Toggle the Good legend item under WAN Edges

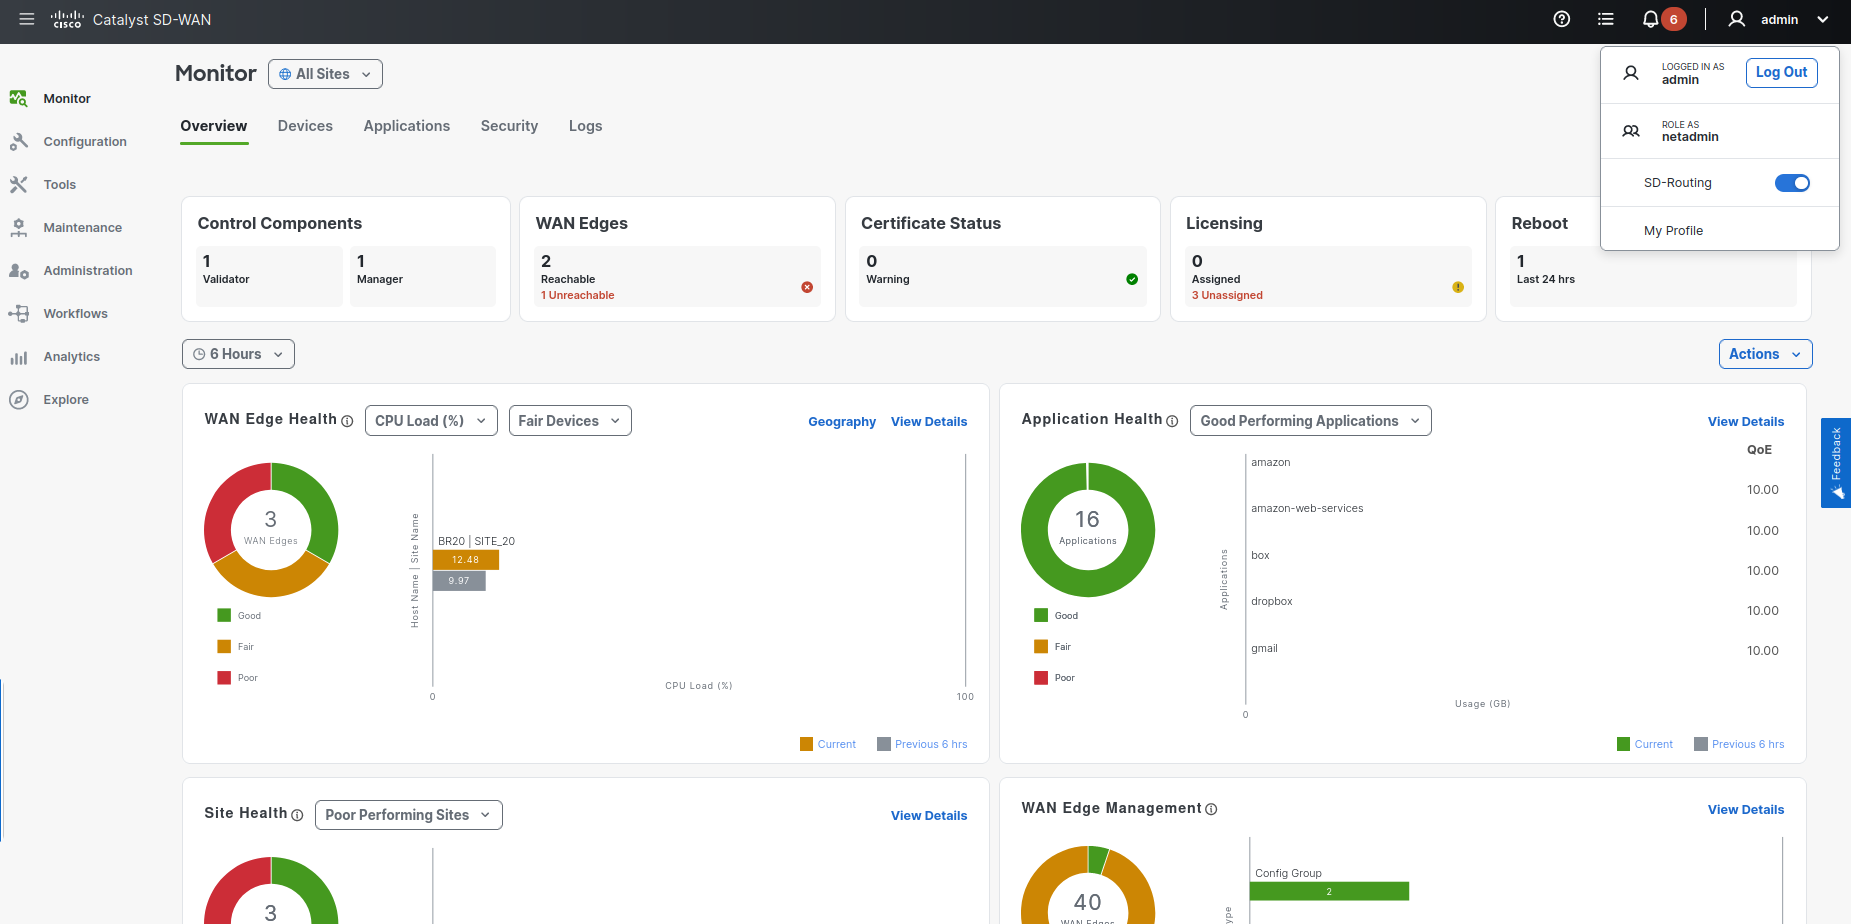click(x=239, y=616)
